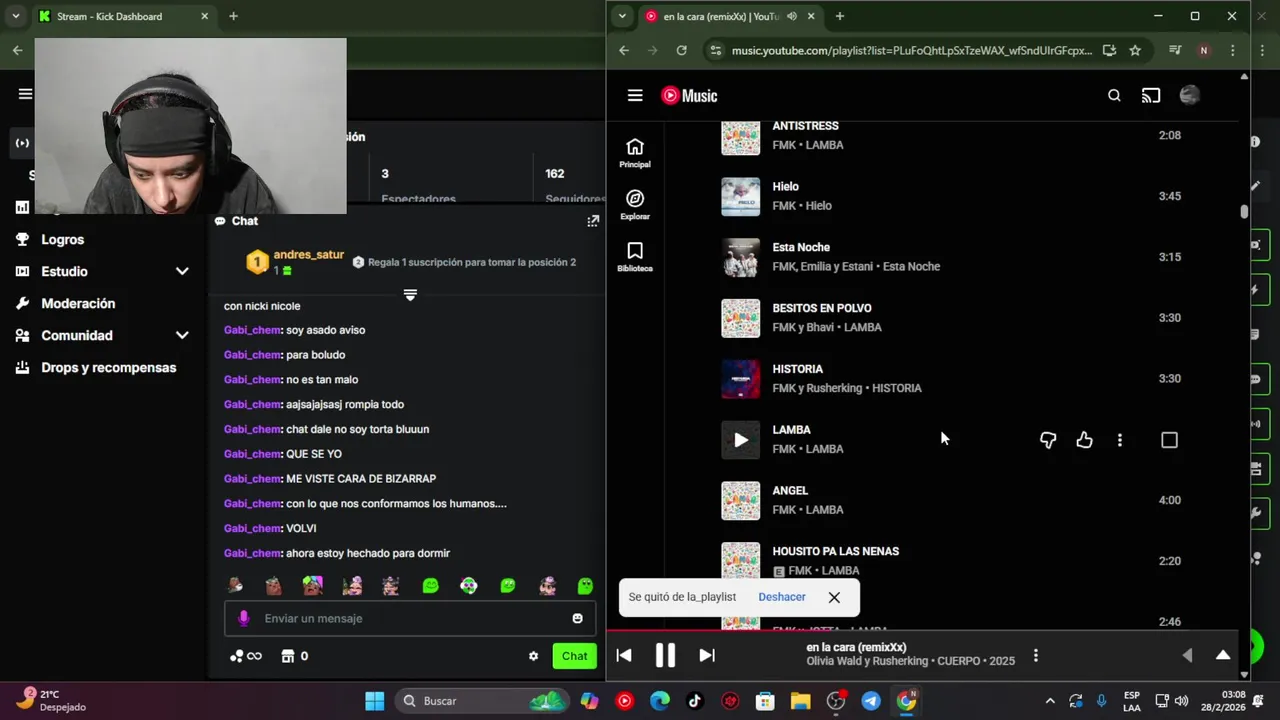Go back in the Kick window
1280x720 pixels.
pyautogui.click(x=17, y=50)
